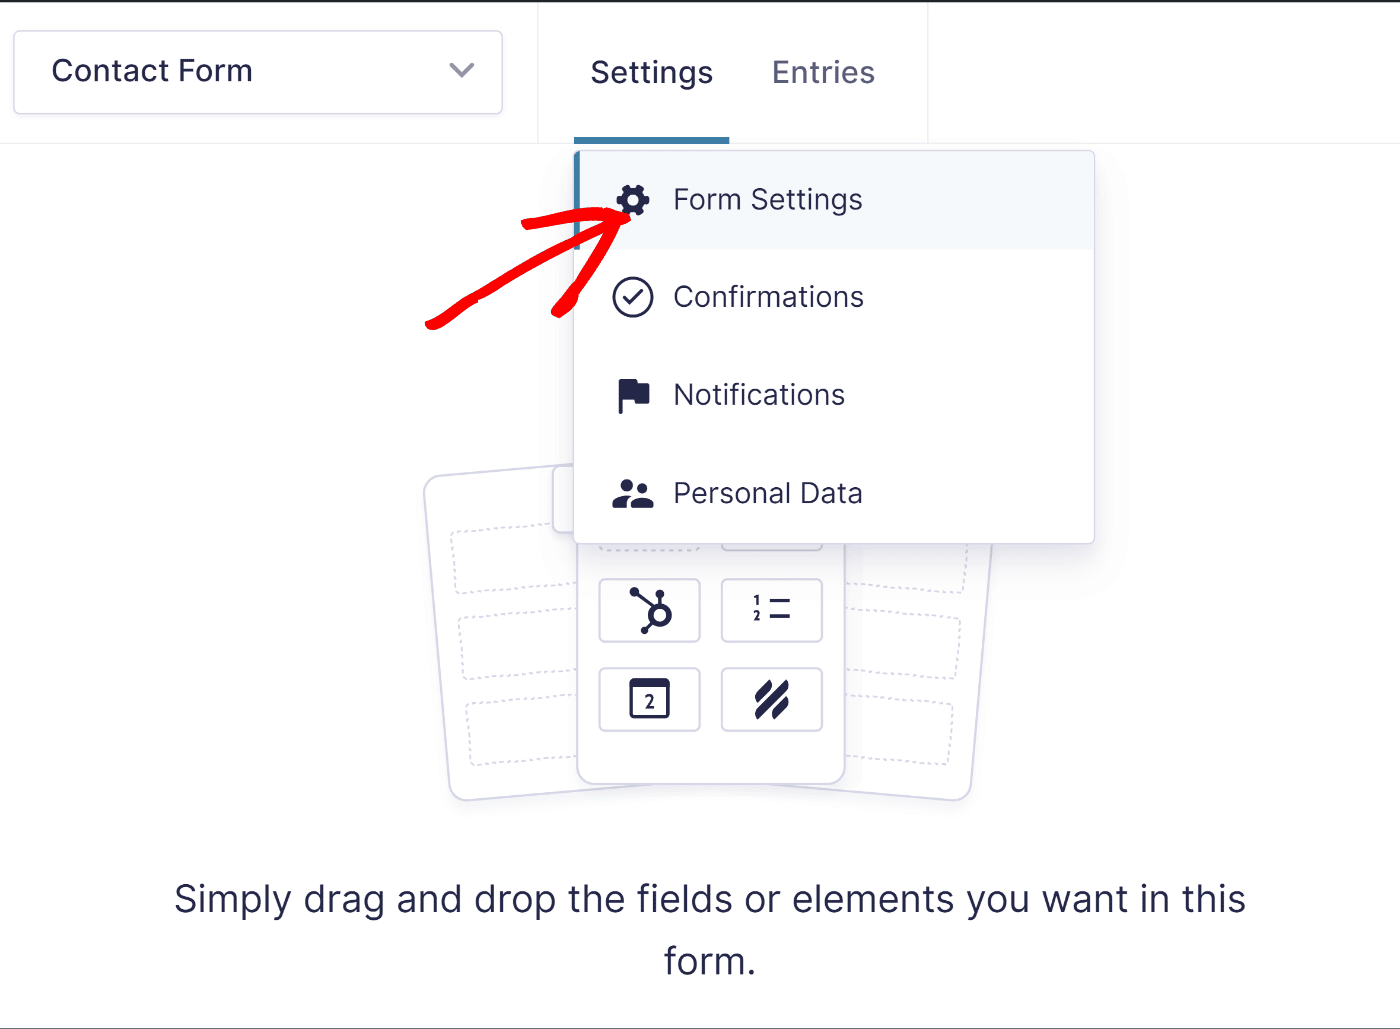Select the numbered list field icon

pyautogui.click(x=771, y=610)
